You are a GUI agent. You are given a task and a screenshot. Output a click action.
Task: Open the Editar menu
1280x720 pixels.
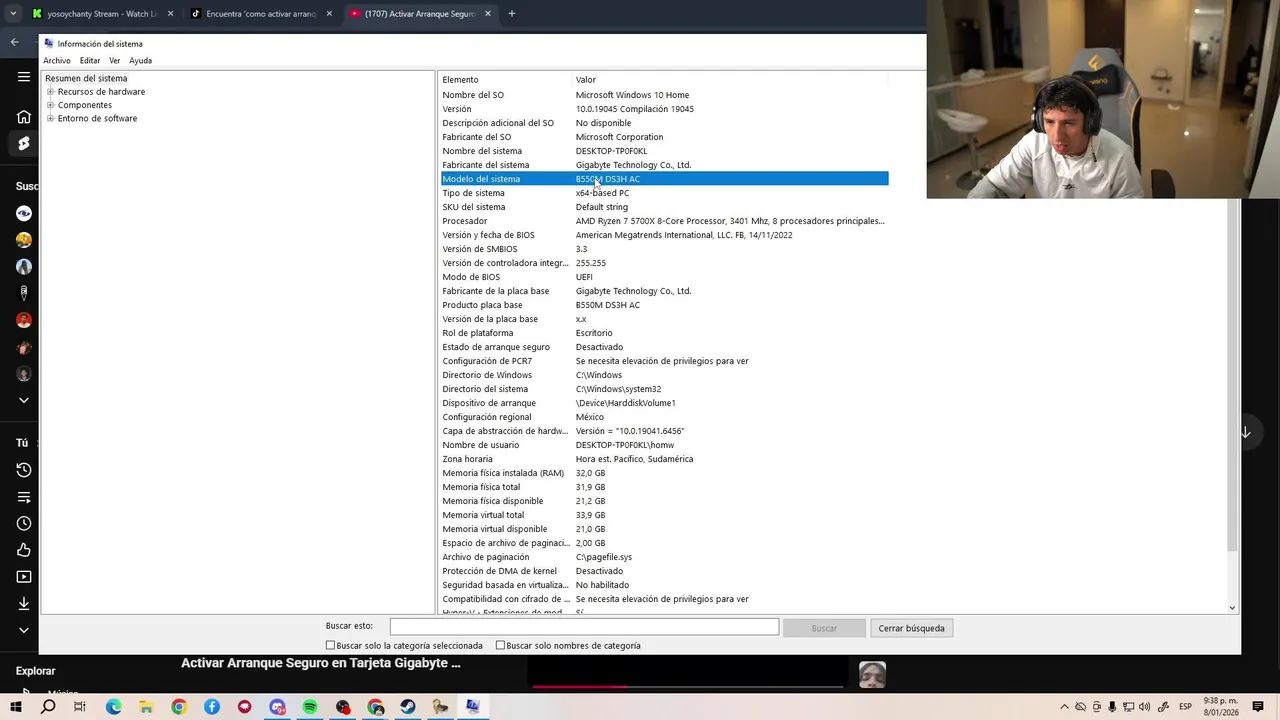tap(90, 61)
